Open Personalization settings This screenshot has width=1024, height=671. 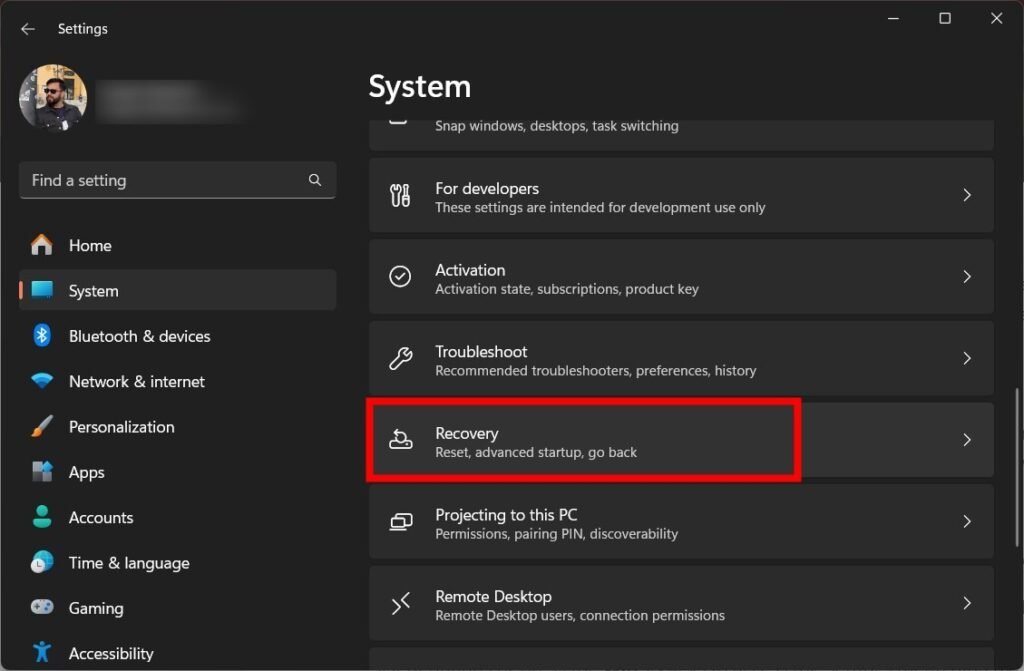coord(178,427)
